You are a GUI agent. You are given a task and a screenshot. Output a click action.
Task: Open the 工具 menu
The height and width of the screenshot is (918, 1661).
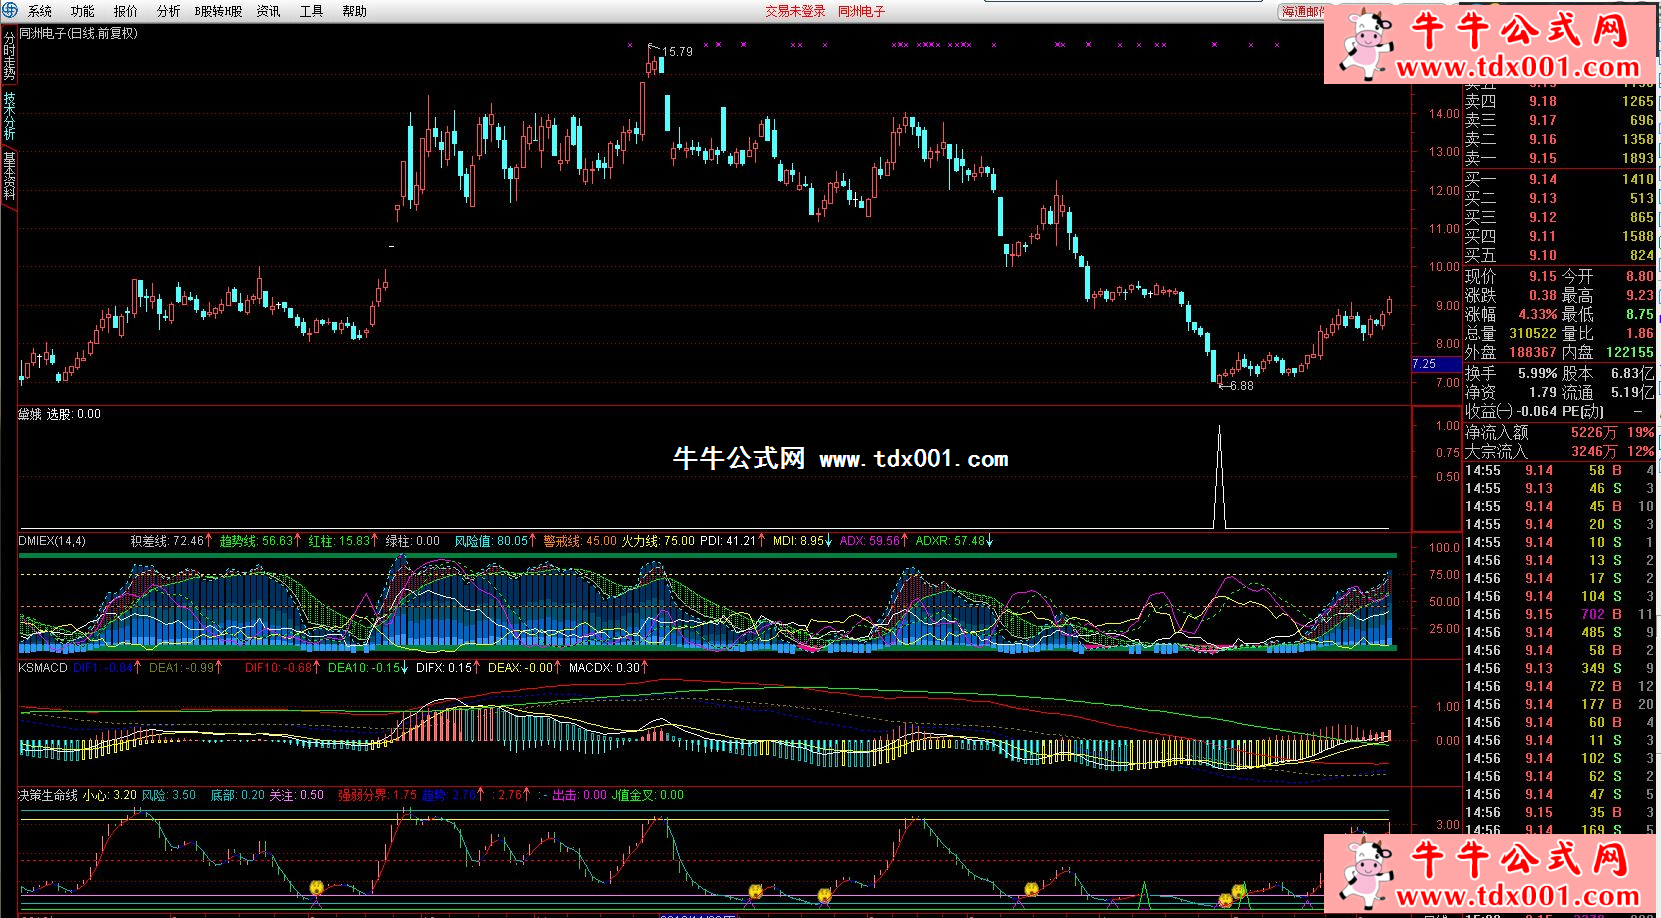pos(312,11)
